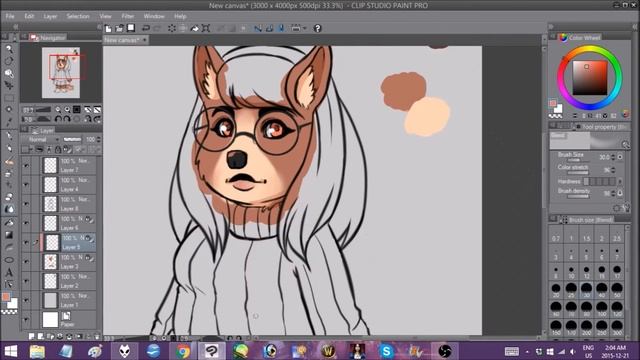Click the Windows Start button

[x=10, y=351]
